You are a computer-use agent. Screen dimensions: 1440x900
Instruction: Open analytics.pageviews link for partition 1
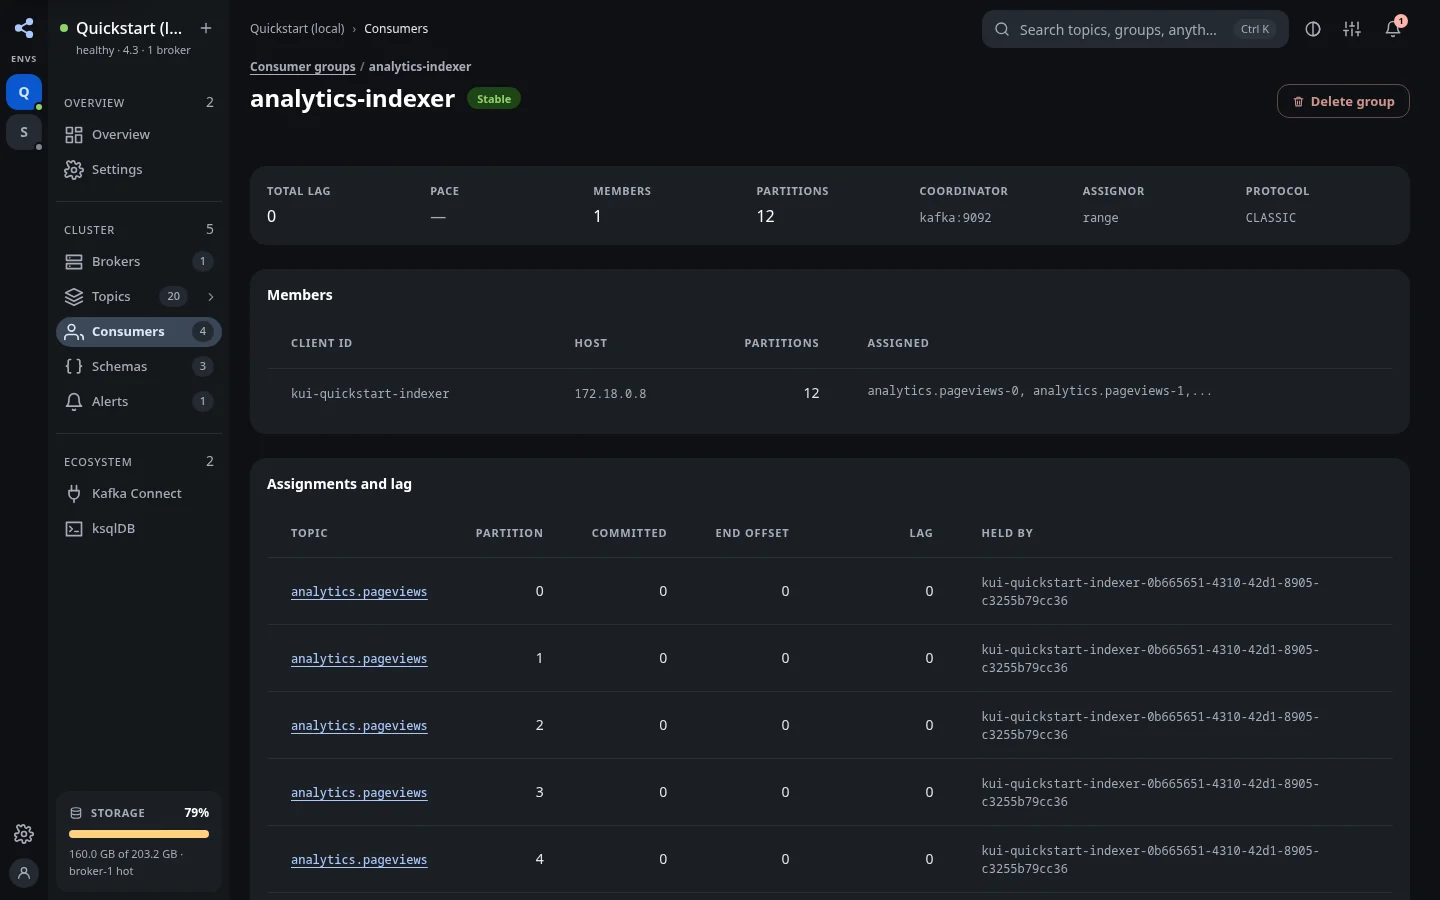359,659
